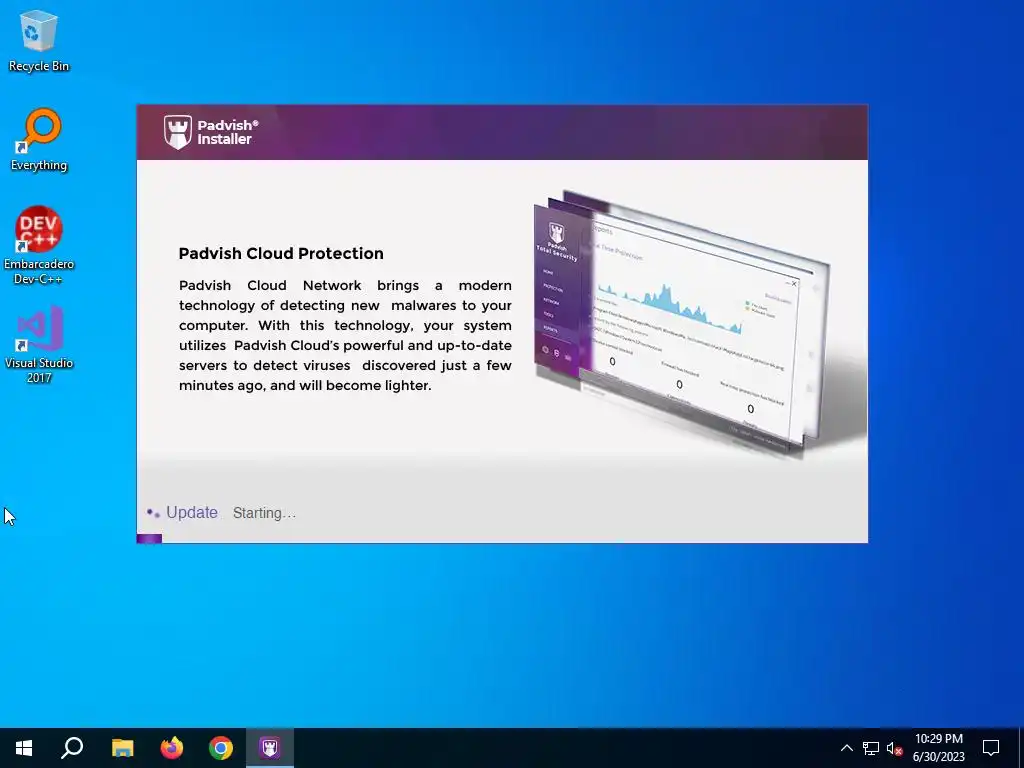Open the Action Center notifications icon
The height and width of the screenshot is (768, 1024).
[x=991, y=748]
